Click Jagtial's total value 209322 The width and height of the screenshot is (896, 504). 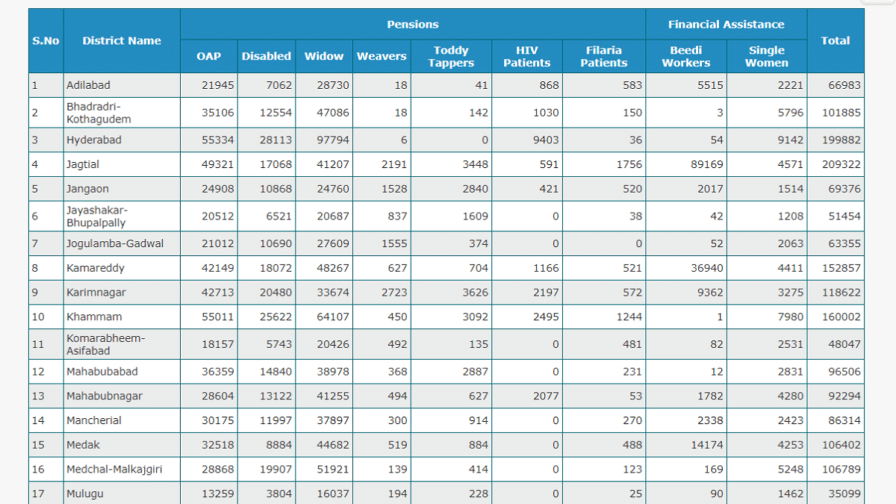838,165
